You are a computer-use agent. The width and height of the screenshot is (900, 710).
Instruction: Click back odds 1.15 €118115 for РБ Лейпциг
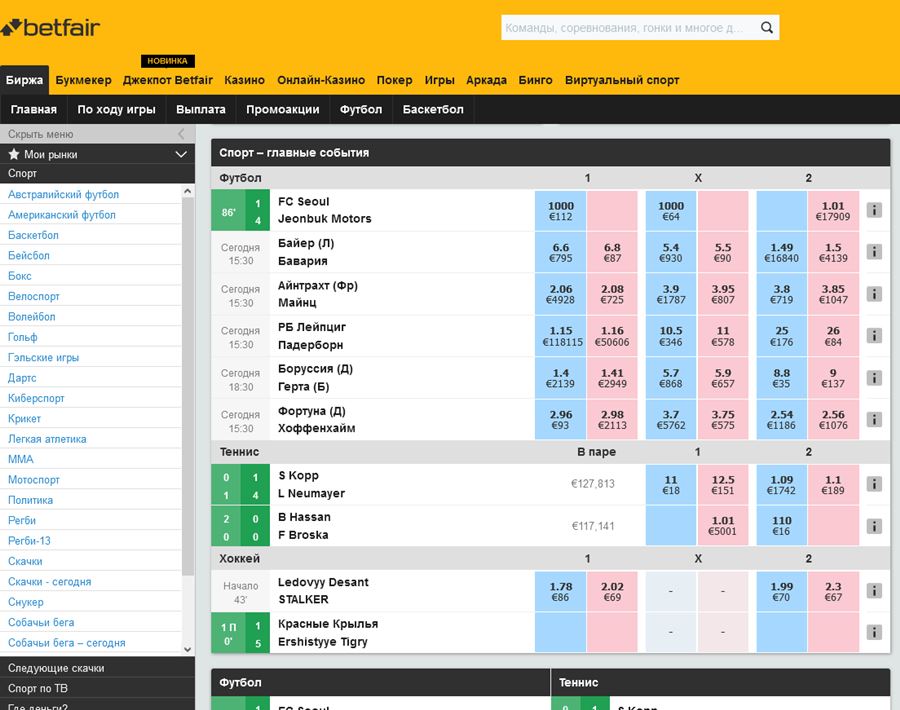click(x=560, y=336)
